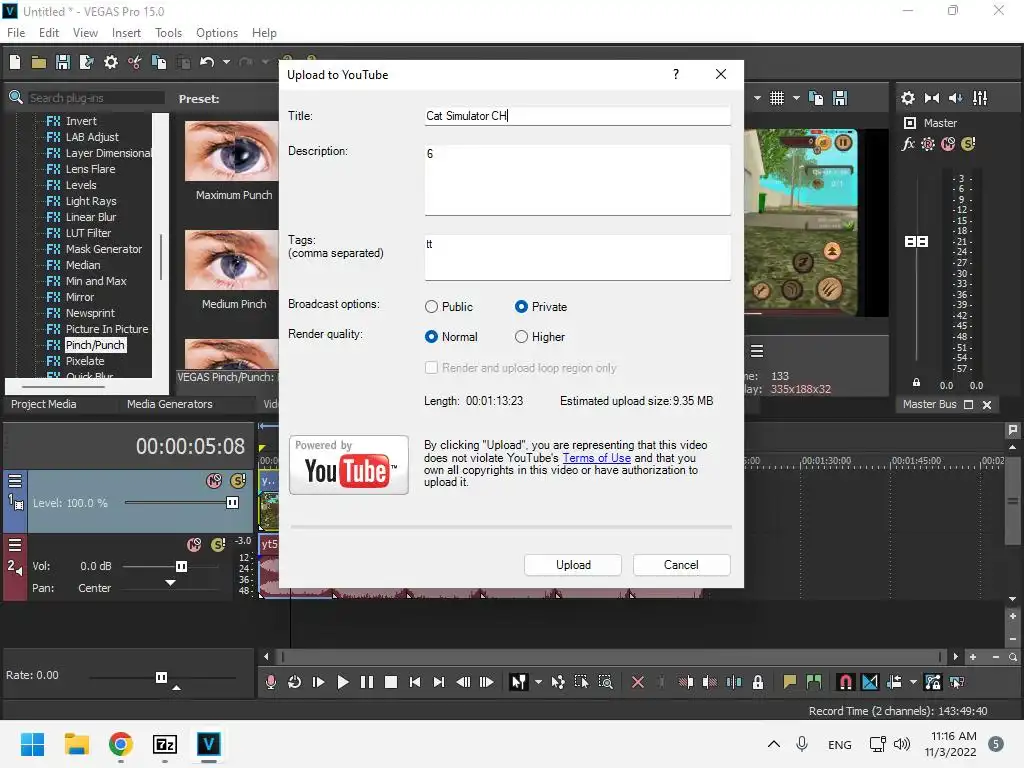Click Go to End transport button
The width and height of the screenshot is (1024, 768).
coord(439,682)
